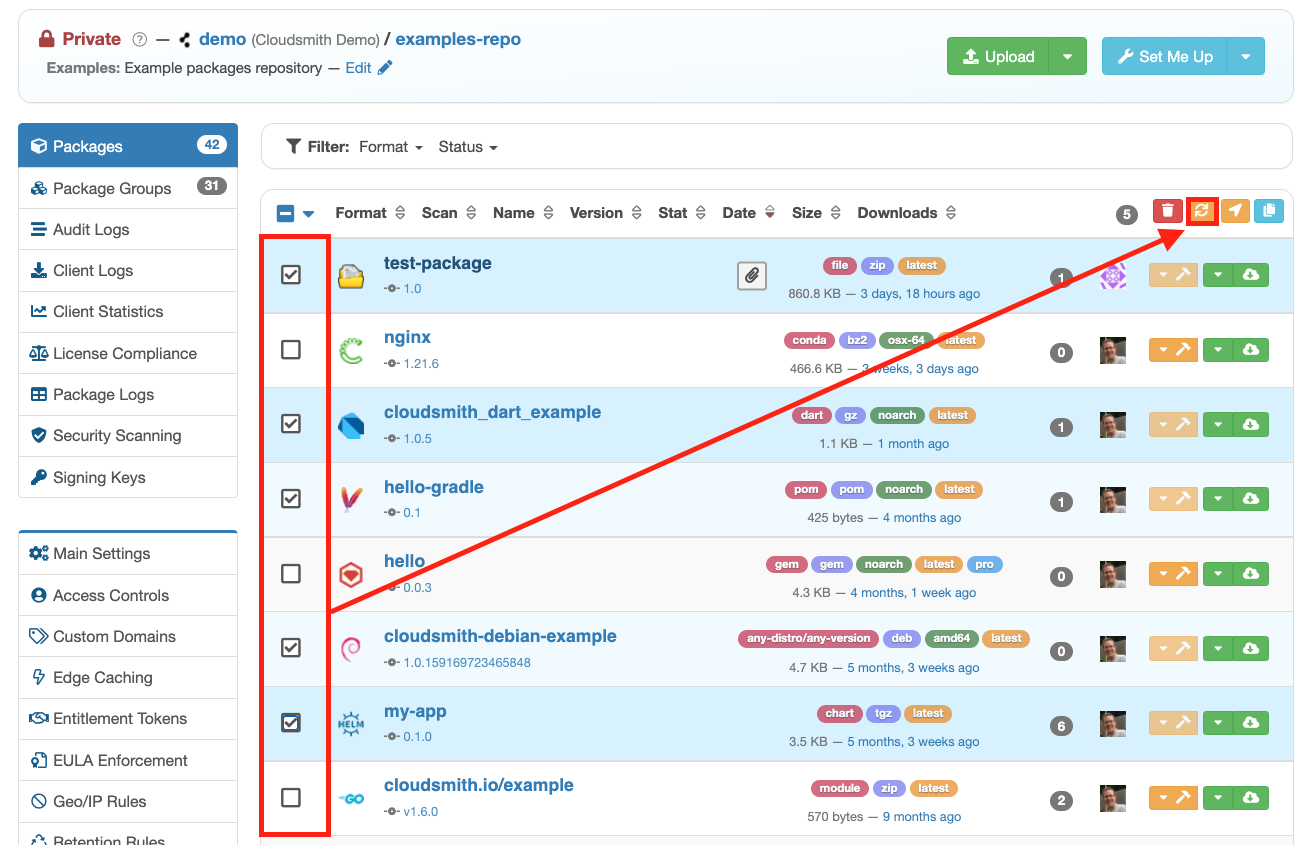
Task: Uncheck the test-package checkbox
Action: pyautogui.click(x=290, y=275)
